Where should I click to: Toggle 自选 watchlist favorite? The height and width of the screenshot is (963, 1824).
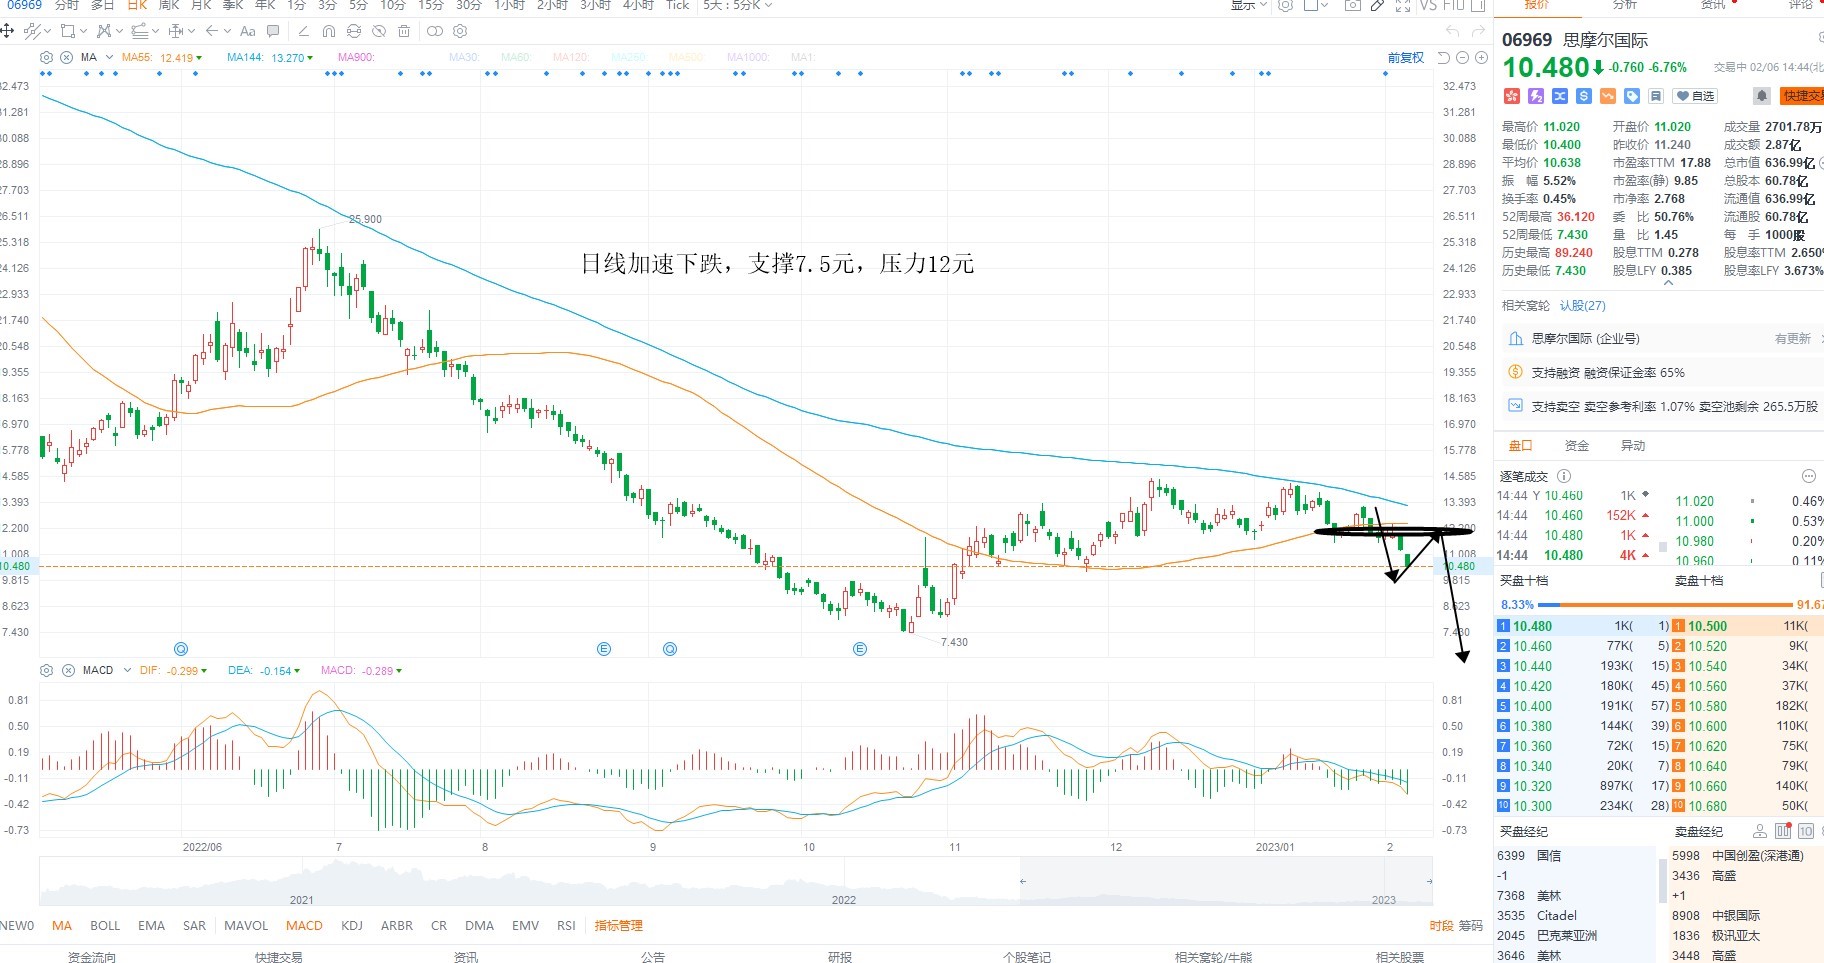(1696, 96)
